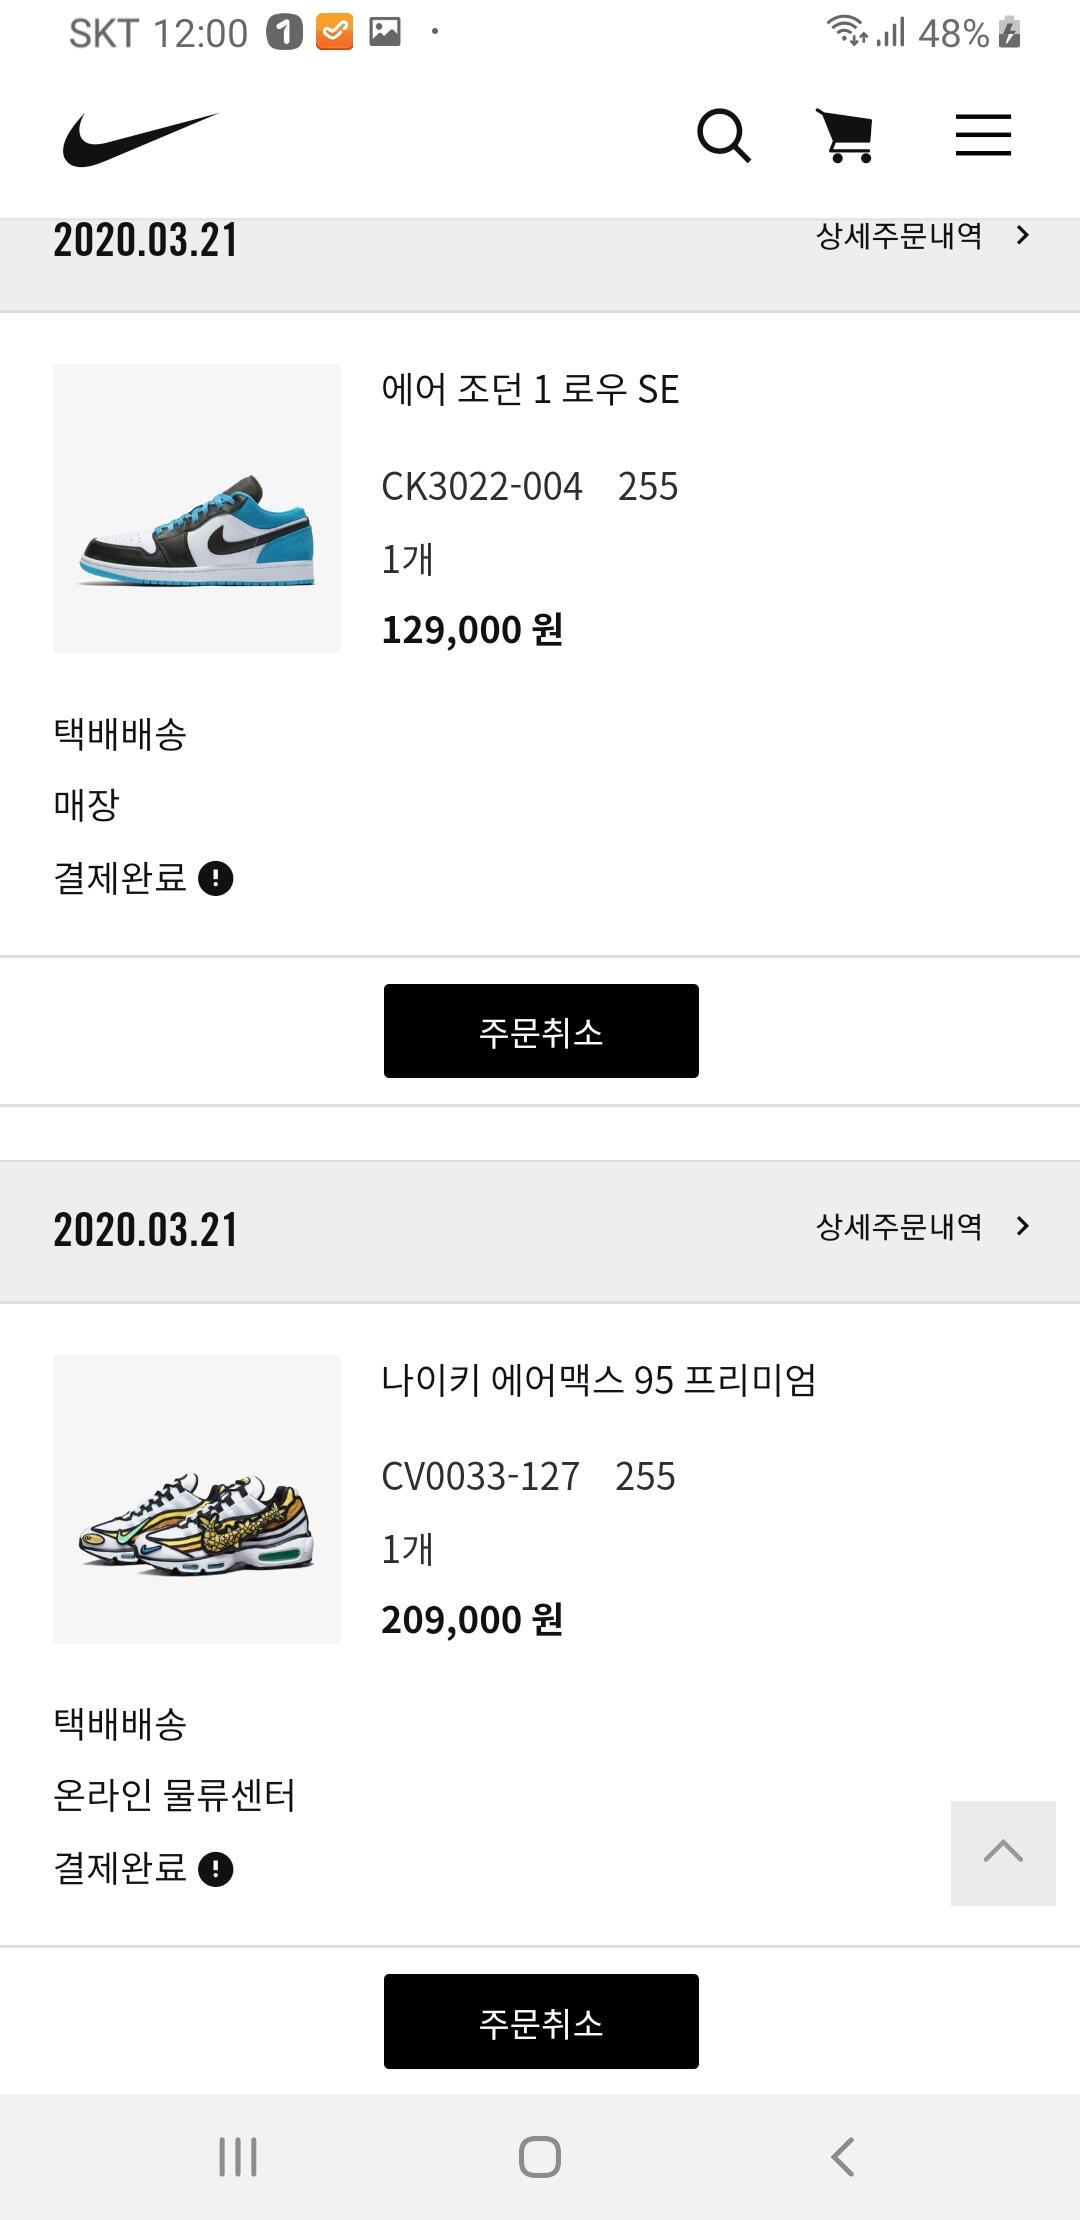The height and width of the screenshot is (2220, 1080).
Task: Tap info icon beside second 결제완료
Action: tap(216, 1869)
